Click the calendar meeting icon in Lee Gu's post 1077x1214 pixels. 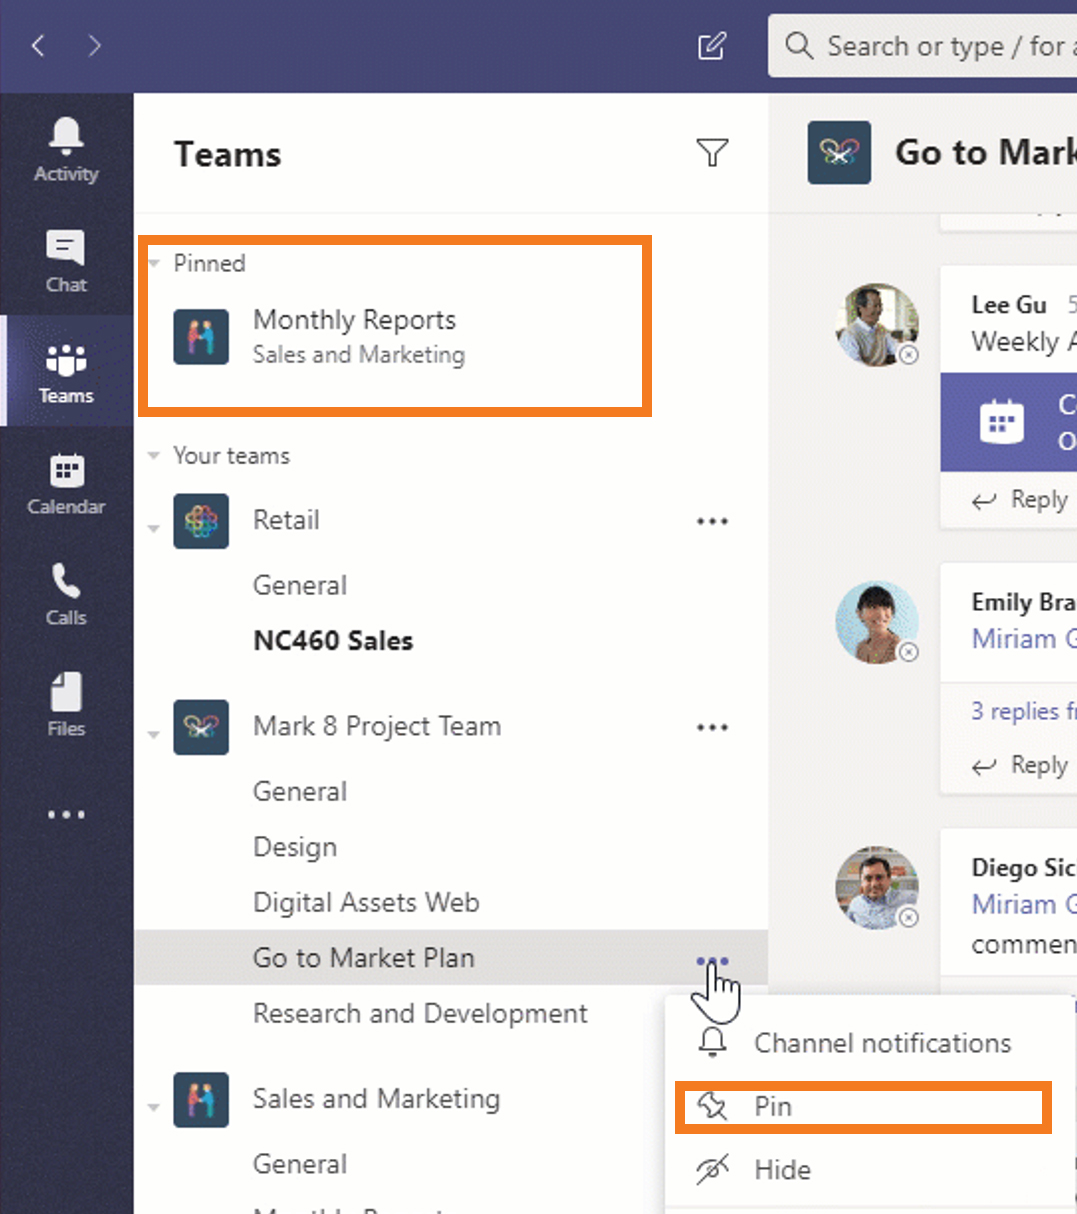[1002, 421]
